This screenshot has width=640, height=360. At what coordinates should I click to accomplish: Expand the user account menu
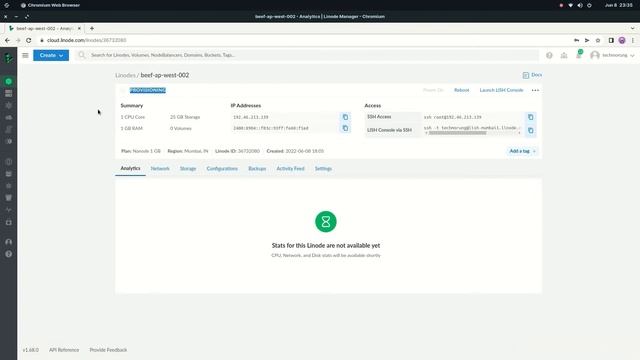coord(612,55)
